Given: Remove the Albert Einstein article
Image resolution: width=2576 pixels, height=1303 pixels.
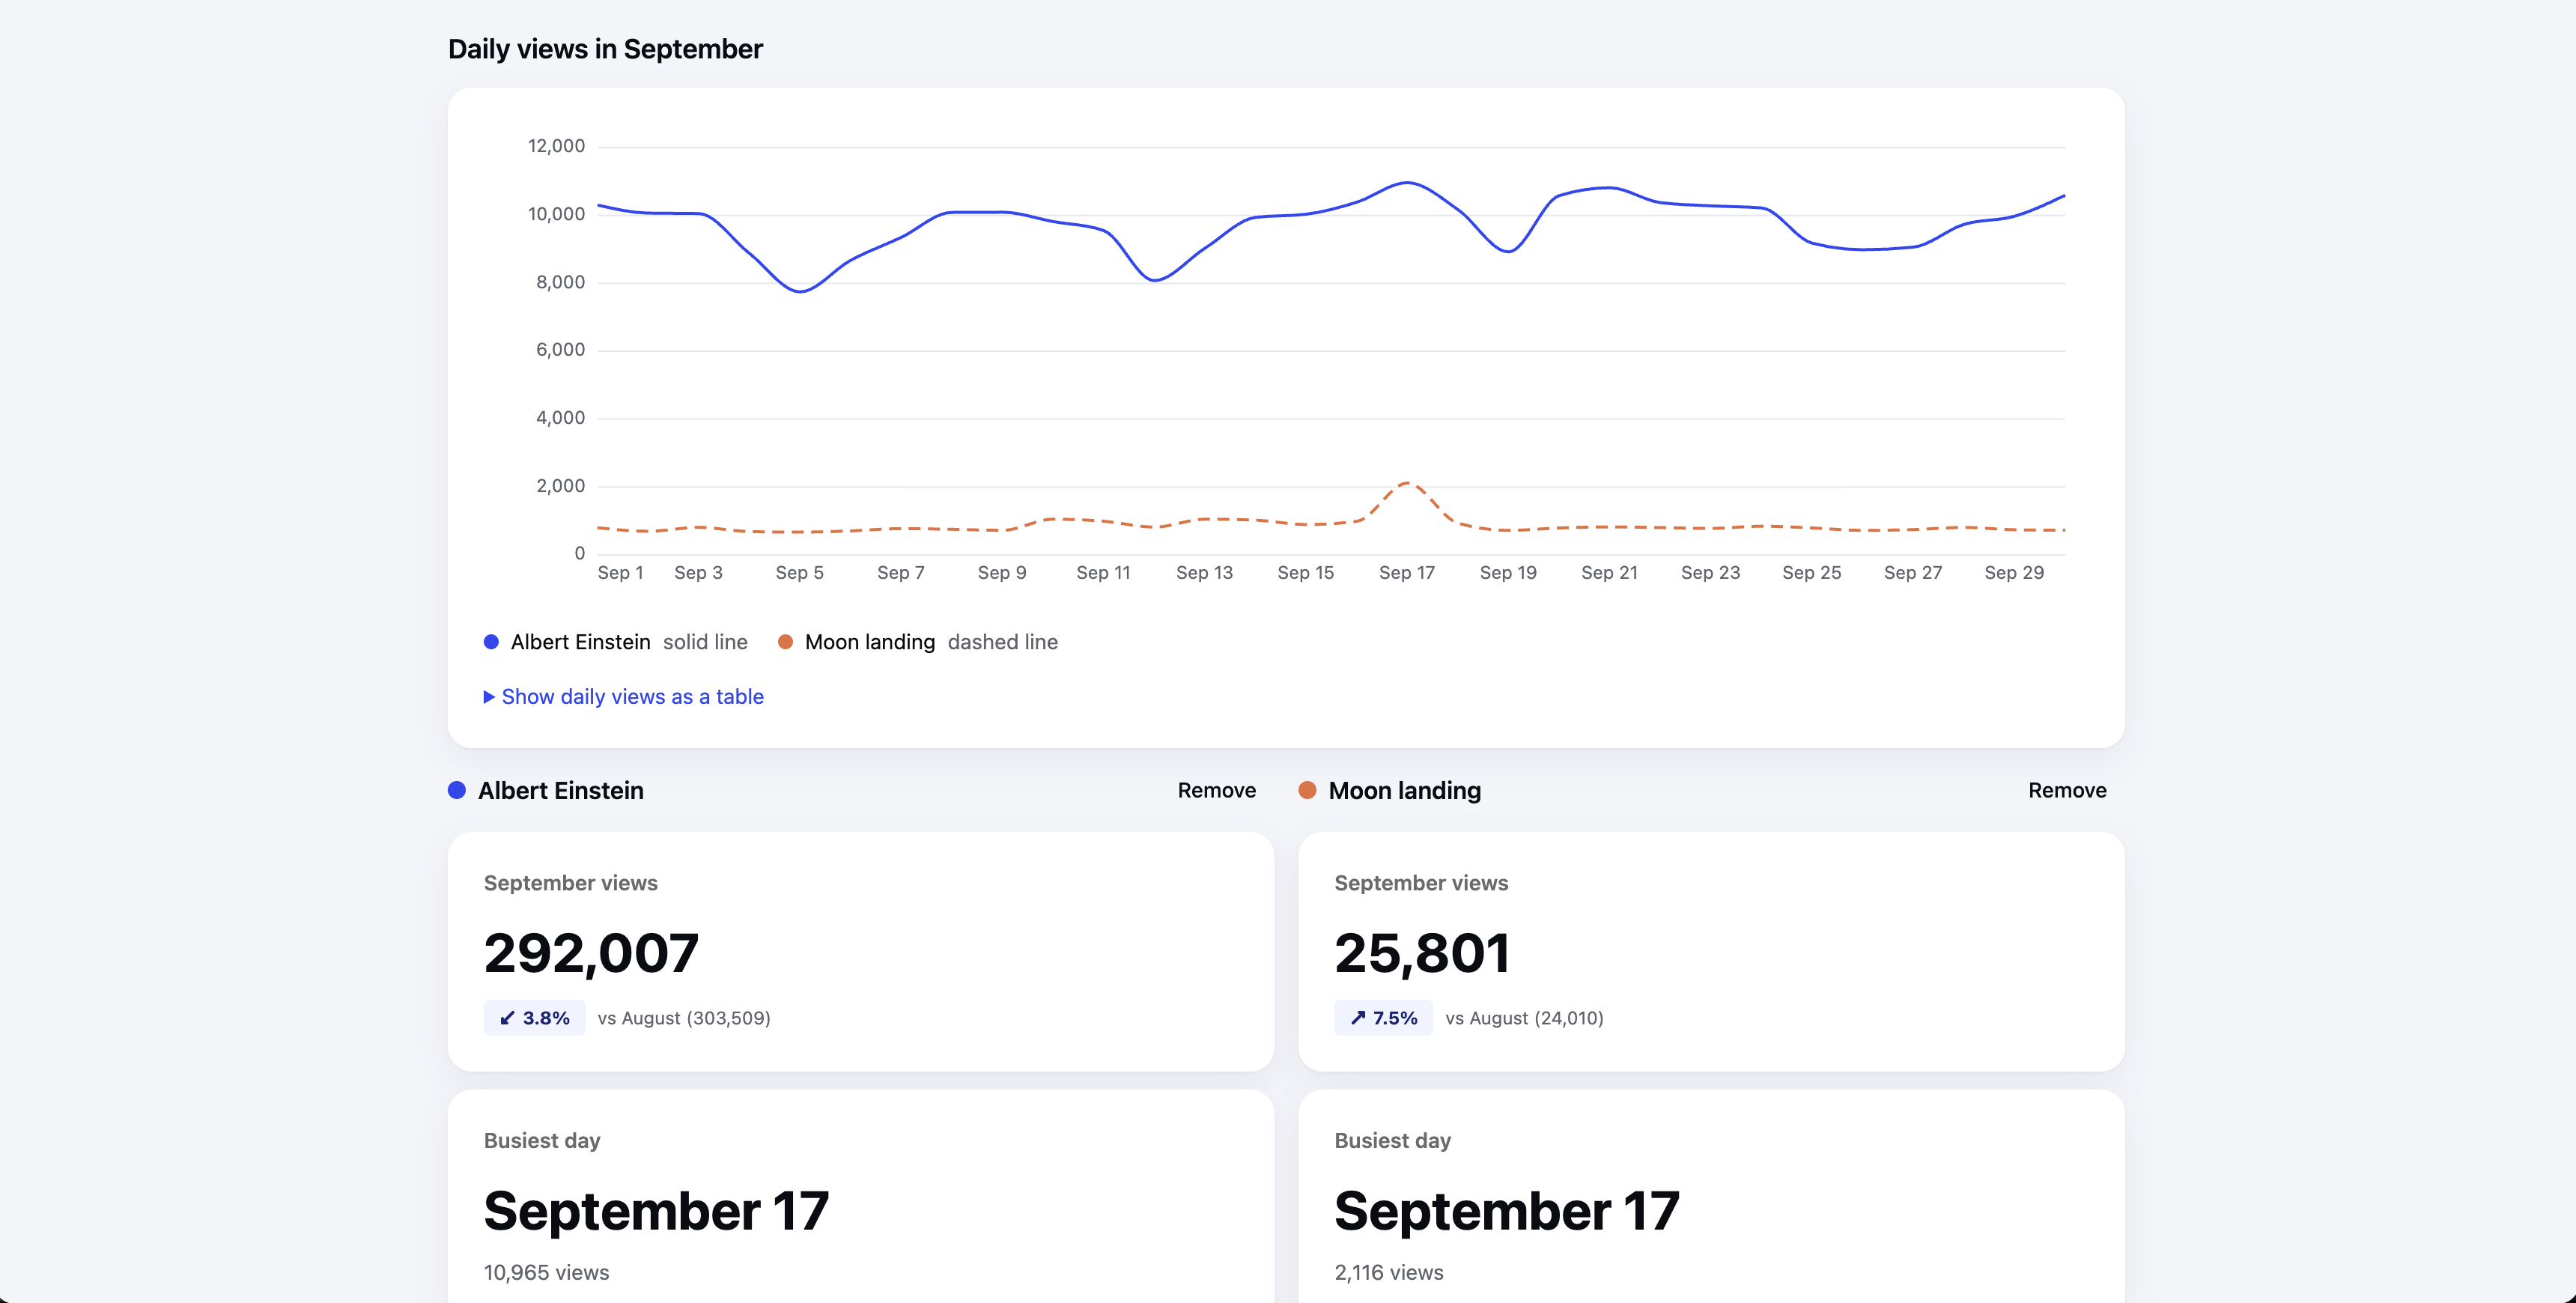Looking at the screenshot, I should (1216, 790).
